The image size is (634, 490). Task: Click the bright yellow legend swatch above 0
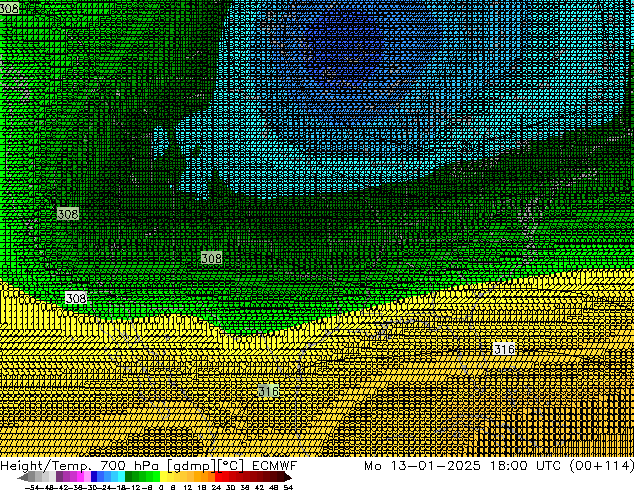click(x=164, y=476)
